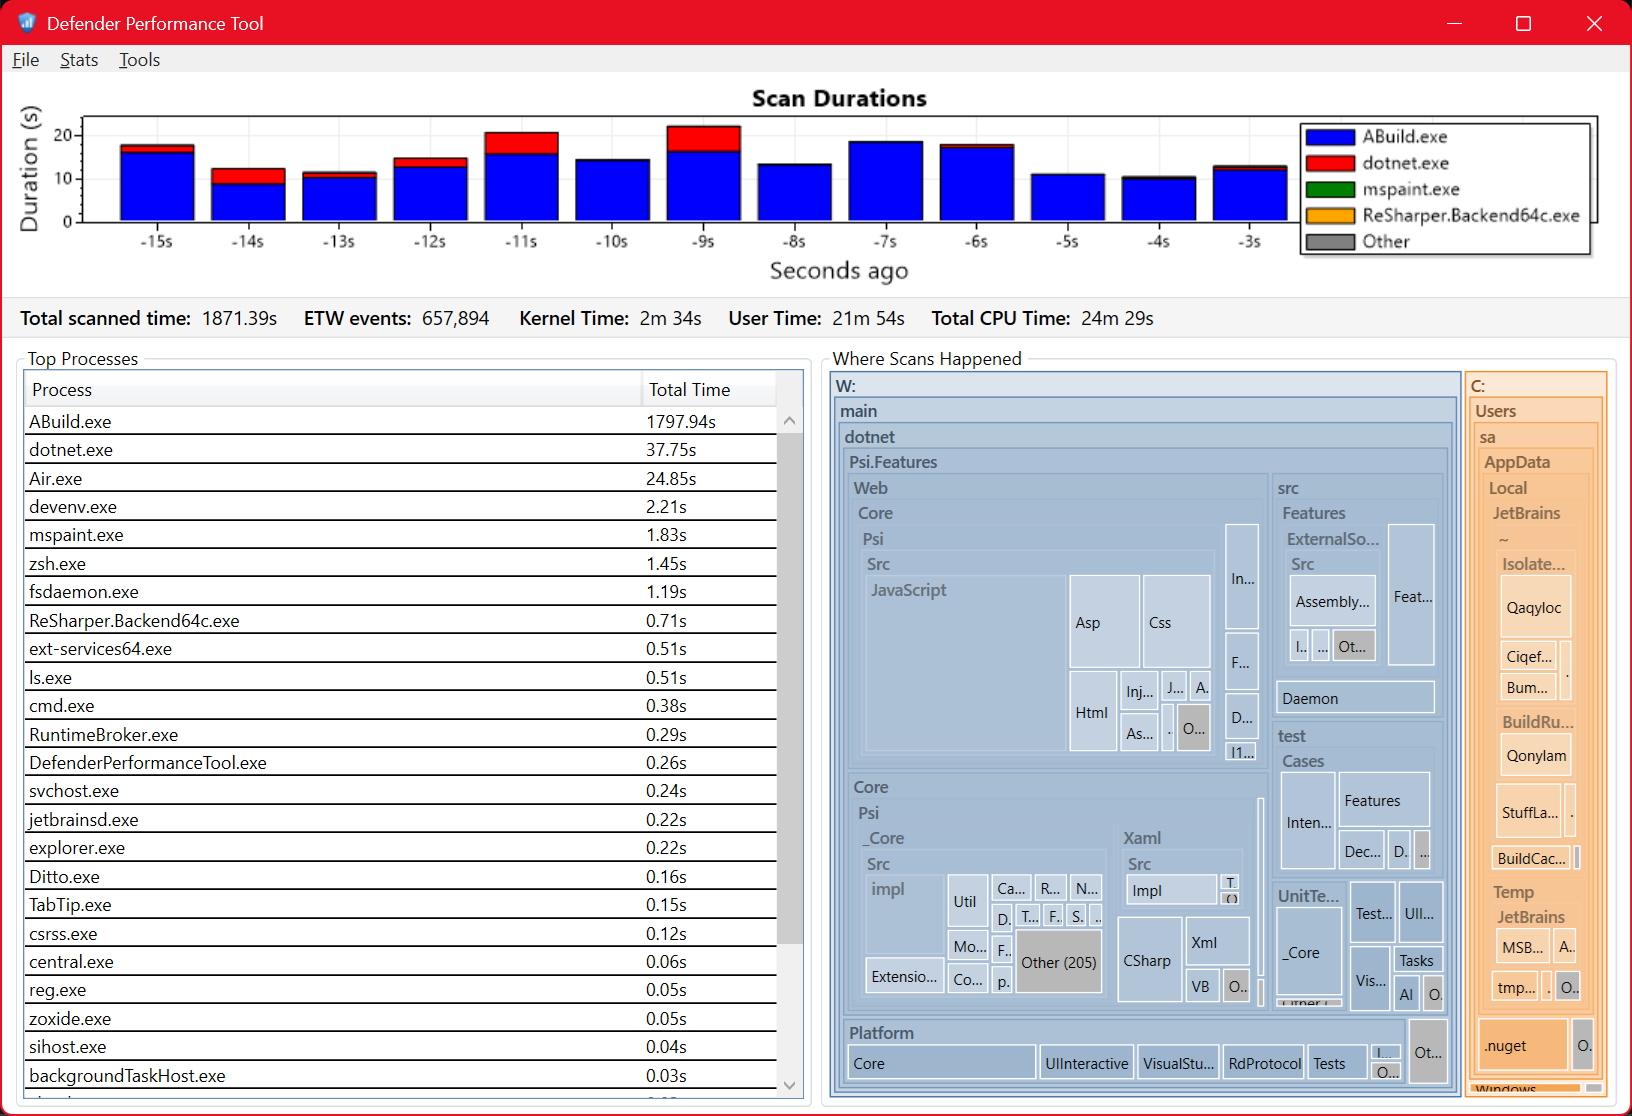Viewport: 1632px width, 1116px height.
Task: Click the Defender Performance Tool shield icon
Action: (x=27, y=22)
